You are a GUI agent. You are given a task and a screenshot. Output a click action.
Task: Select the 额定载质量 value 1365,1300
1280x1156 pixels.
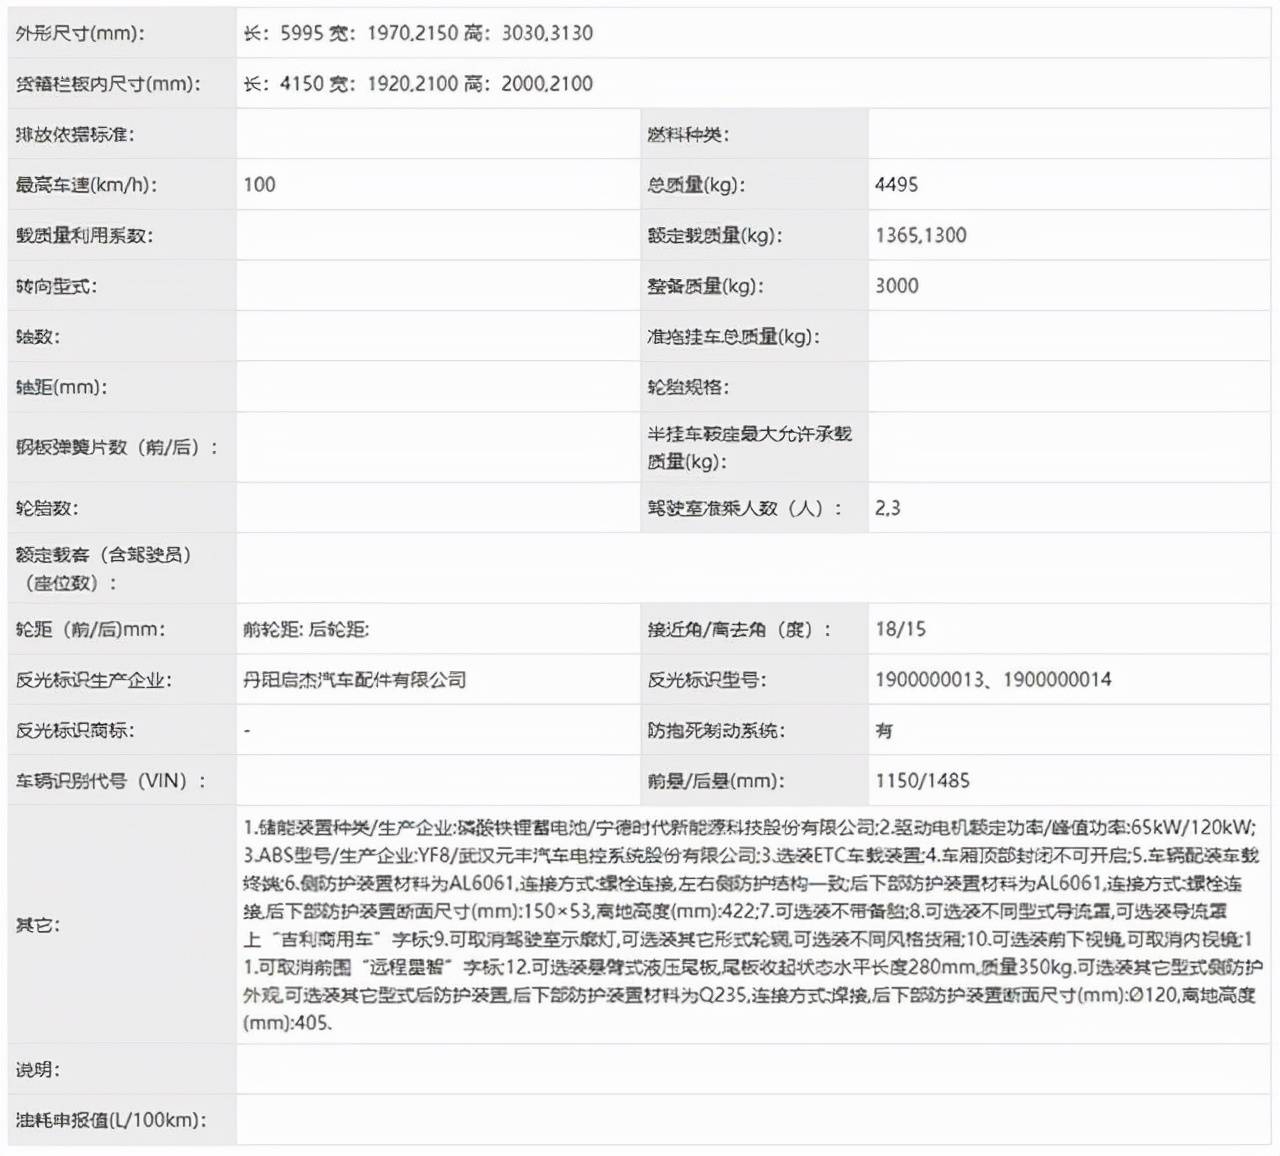click(x=920, y=236)
